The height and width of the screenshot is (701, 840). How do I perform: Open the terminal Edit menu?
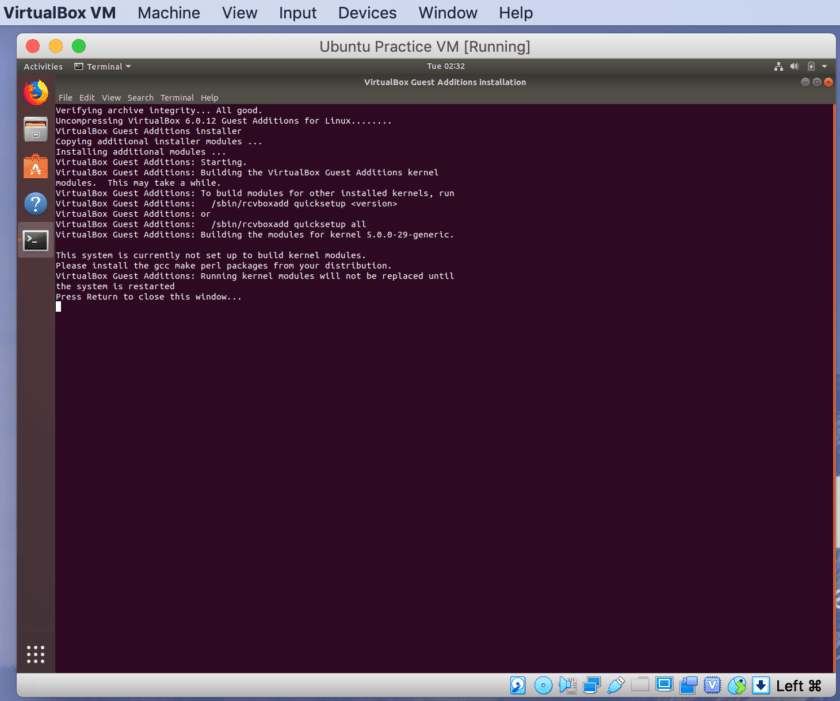[87, 97]
